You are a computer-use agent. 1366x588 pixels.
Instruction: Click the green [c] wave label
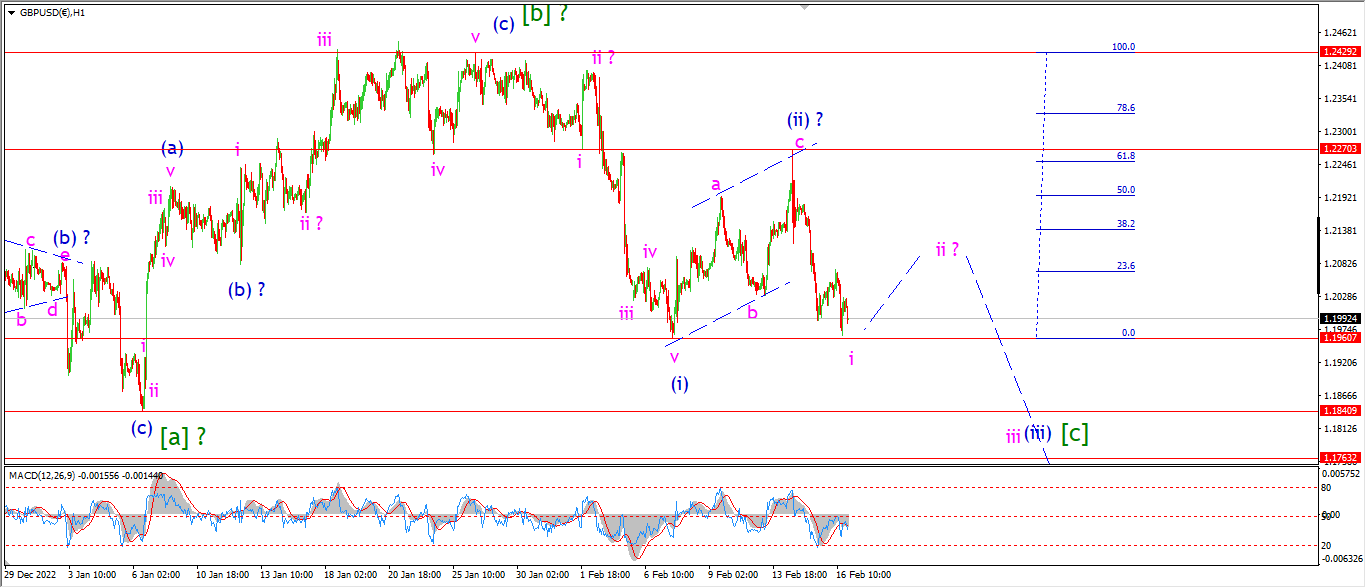point(1075,433)
